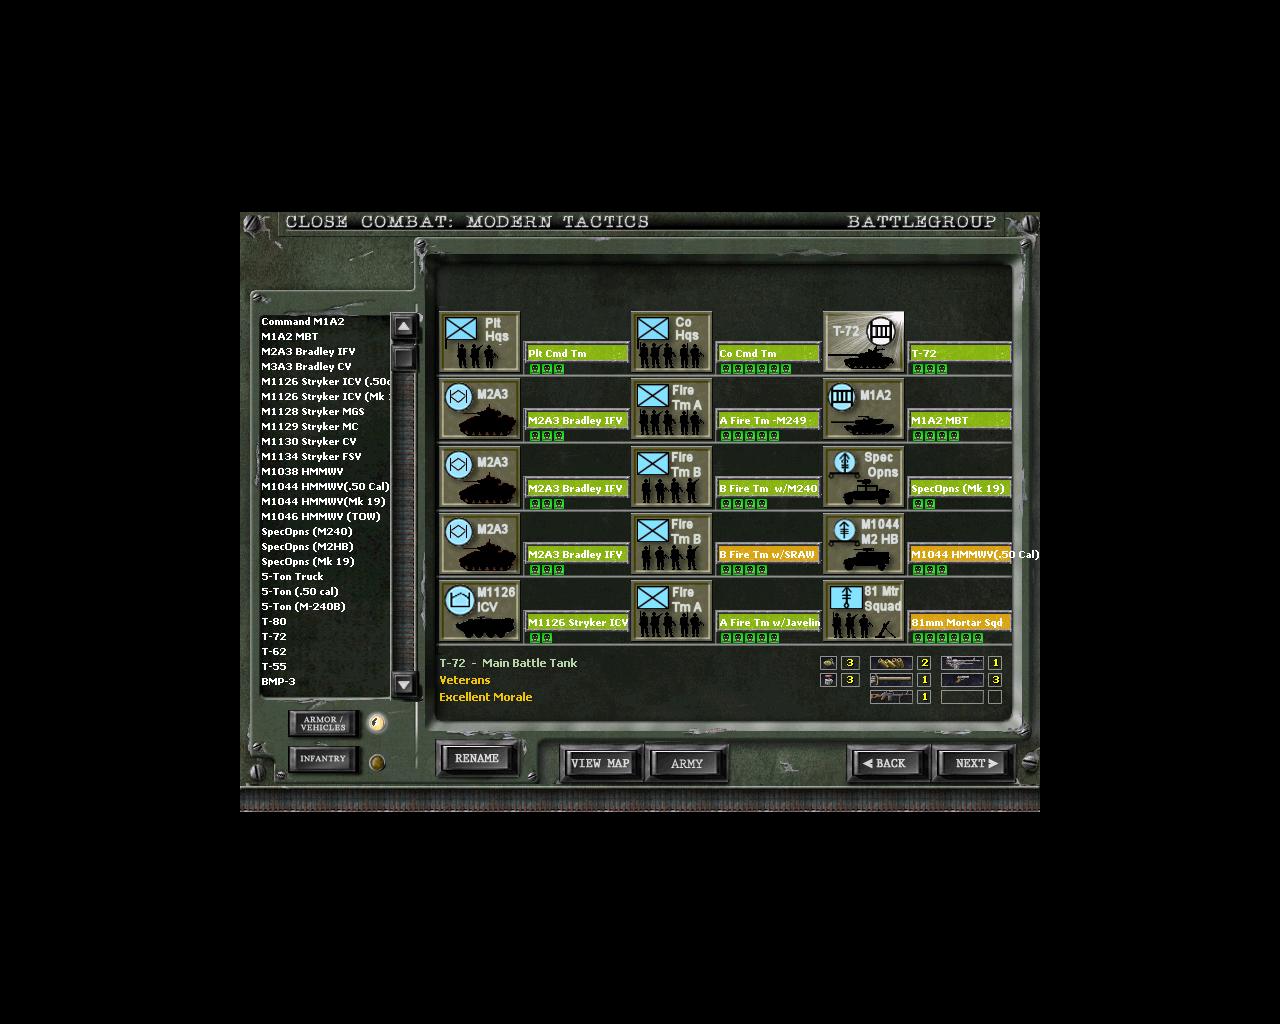Click the Plt Cmd Tm name bar
The image size is (1280, 1024).
(x=577, y=353)
